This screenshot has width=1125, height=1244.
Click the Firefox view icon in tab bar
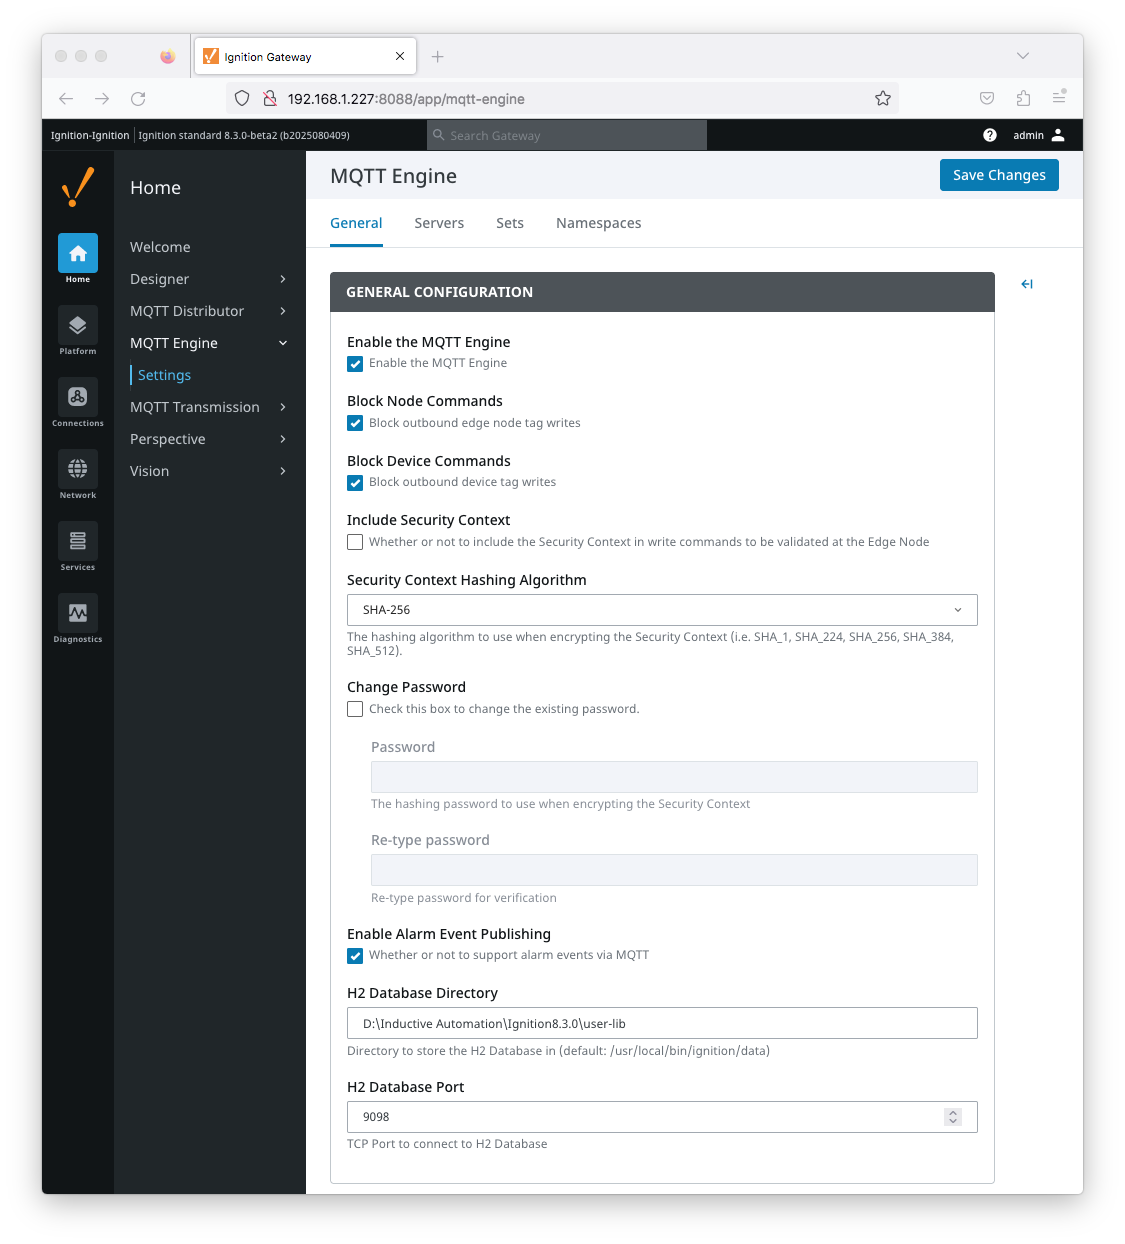(x=167, y=56)
